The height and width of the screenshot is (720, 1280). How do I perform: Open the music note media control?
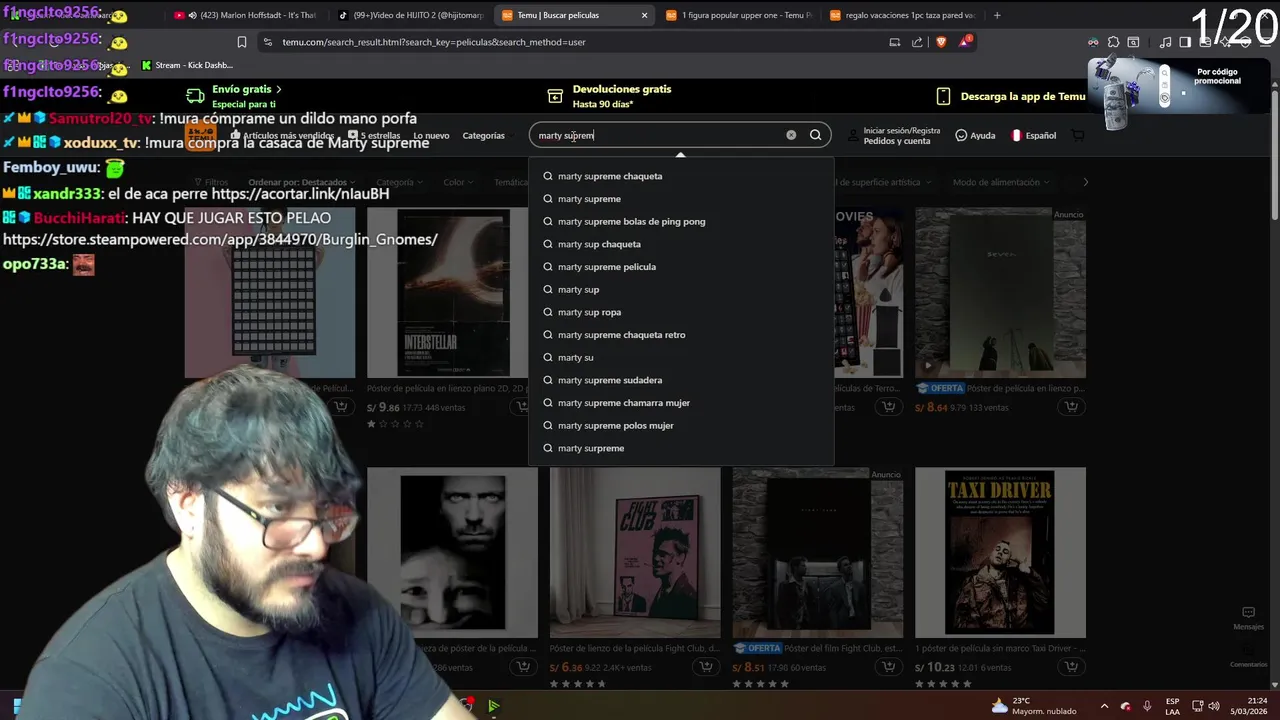tap(1165, 42)
